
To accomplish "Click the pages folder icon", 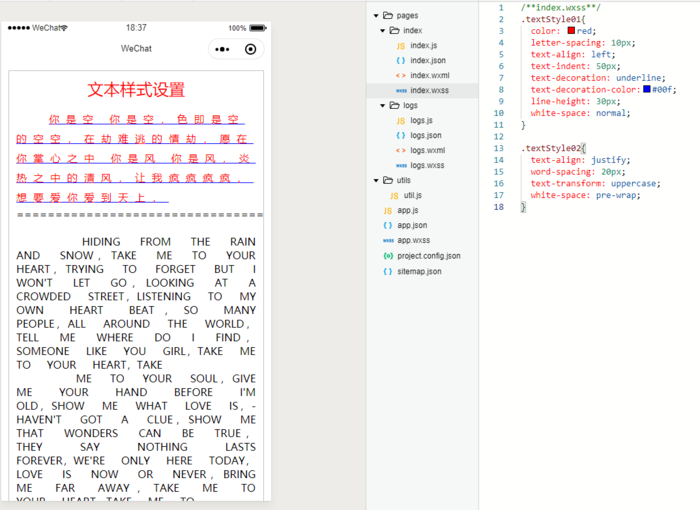I will coord(388,16).
